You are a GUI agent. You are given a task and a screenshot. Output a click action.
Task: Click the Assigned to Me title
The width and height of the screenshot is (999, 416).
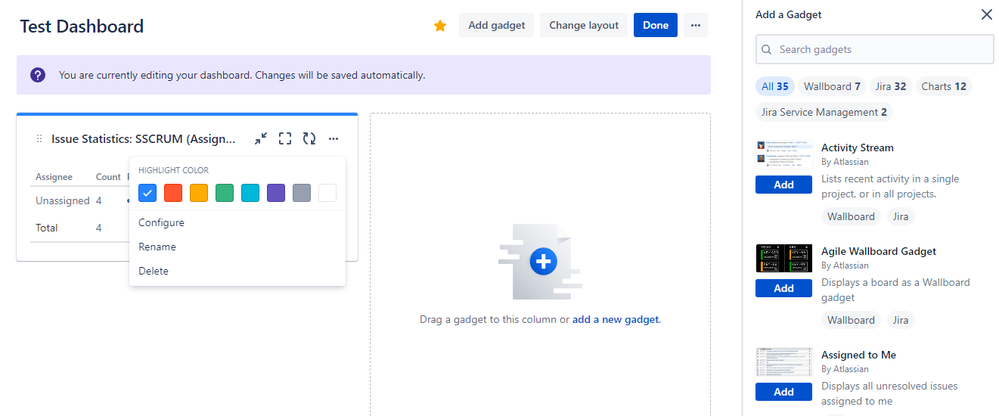point(858,355)
